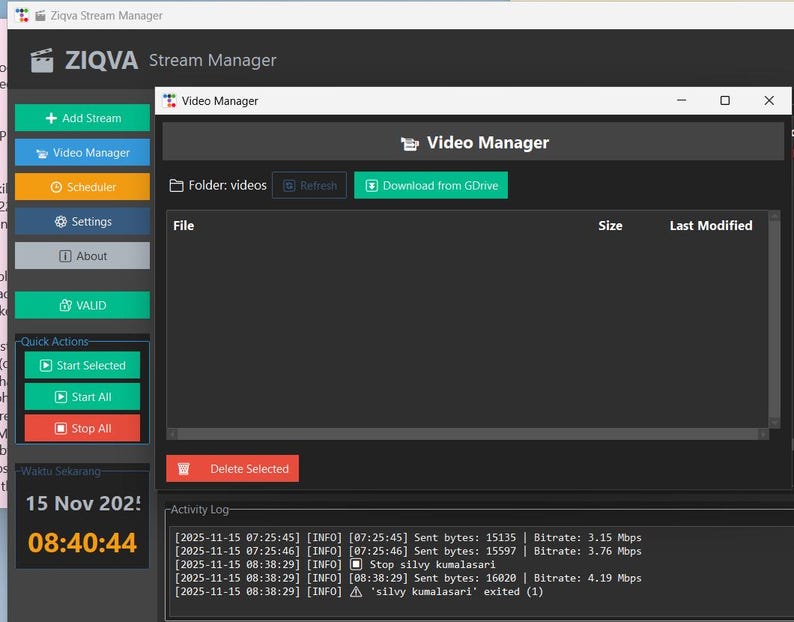This screenshot has width=794, height=622.
Task: Minimize the Video Manager window
Action: tap(682, 100)
